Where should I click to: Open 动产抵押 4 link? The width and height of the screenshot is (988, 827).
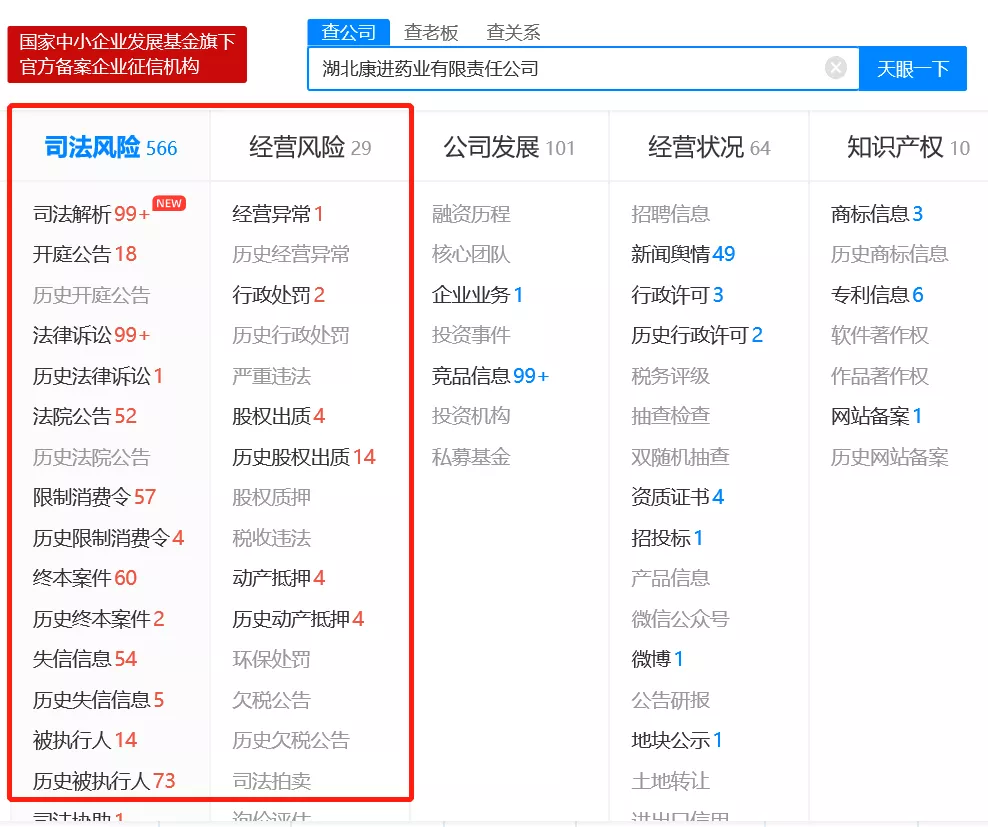click(x=279, y=578)
